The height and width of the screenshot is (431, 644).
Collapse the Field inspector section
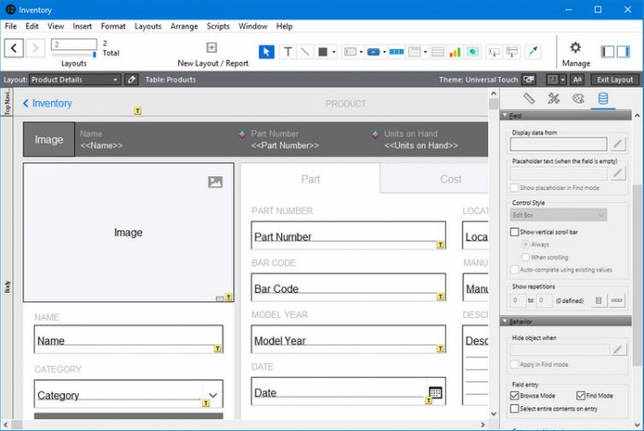(x=504, y=116)
